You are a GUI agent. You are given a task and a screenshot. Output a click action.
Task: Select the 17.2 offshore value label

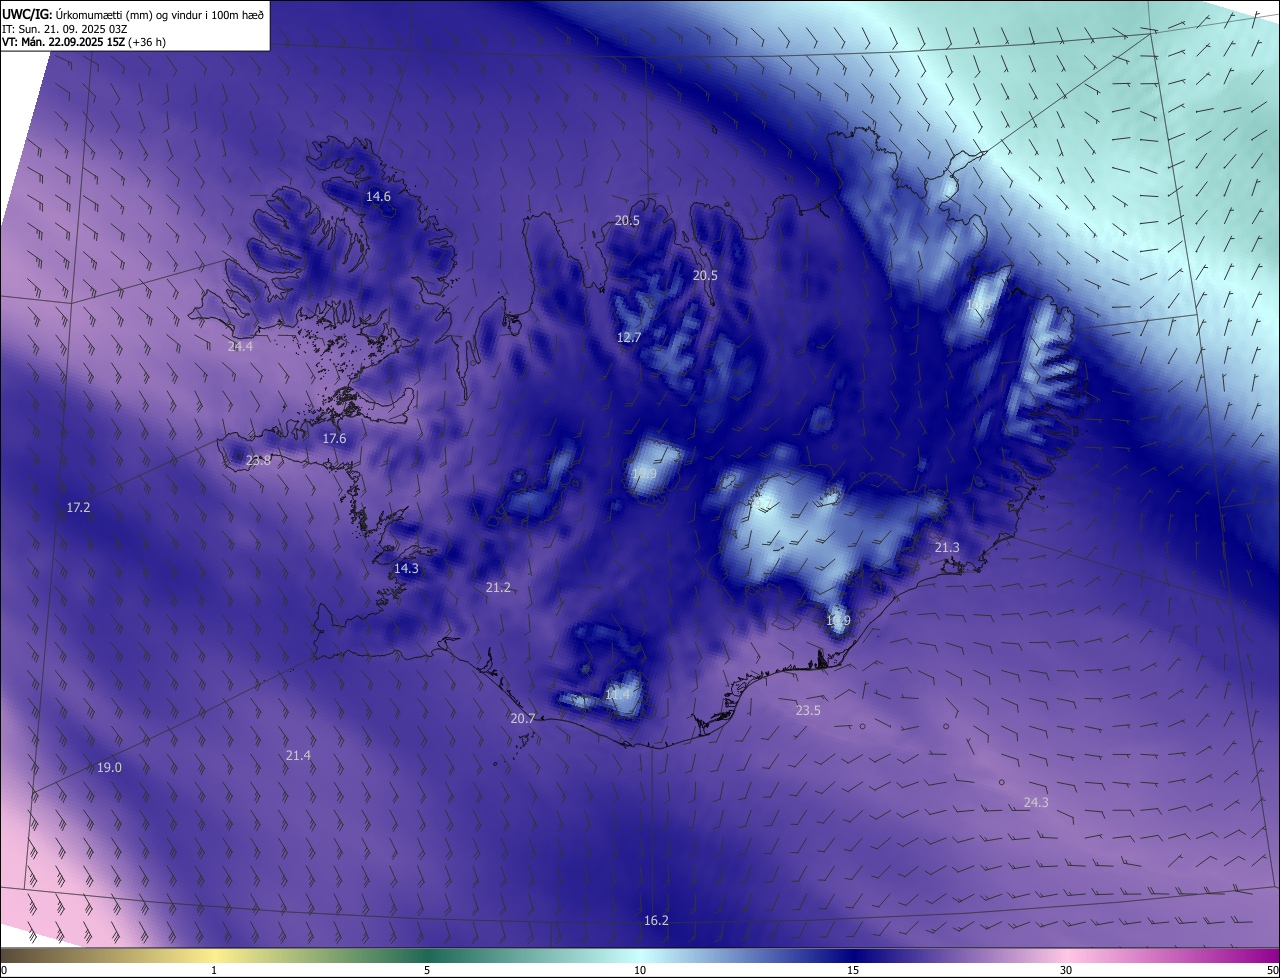pos(78,508)
